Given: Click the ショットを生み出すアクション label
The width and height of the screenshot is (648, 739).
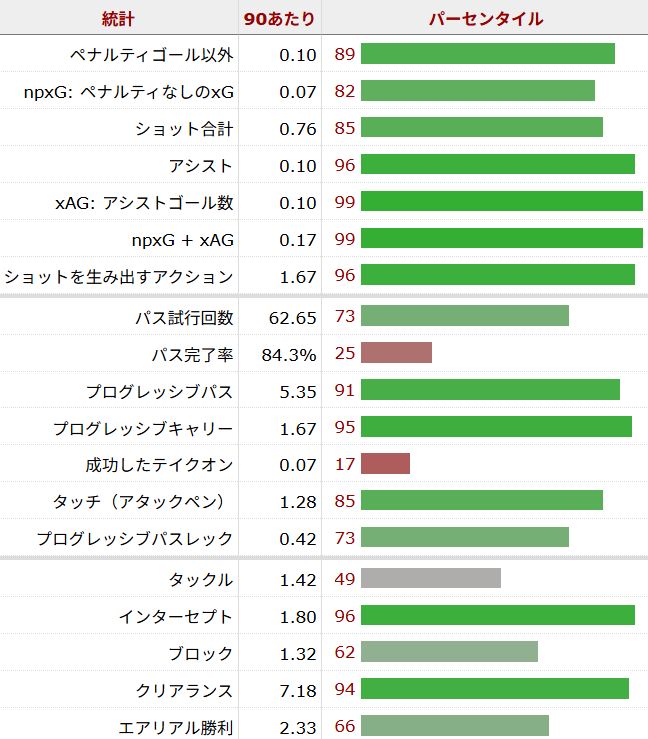Looking at the screenshot, I should click(118, 276).
